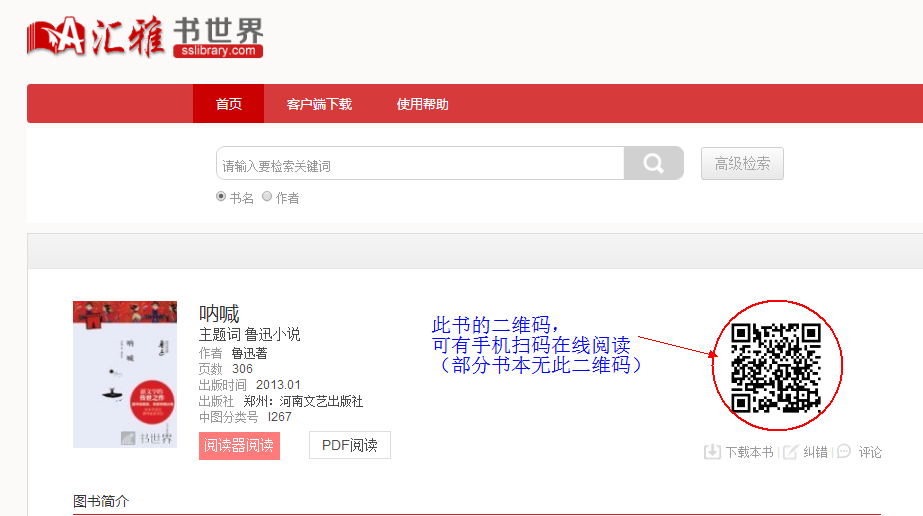Select the 书名 radio button

pos(221,197)
